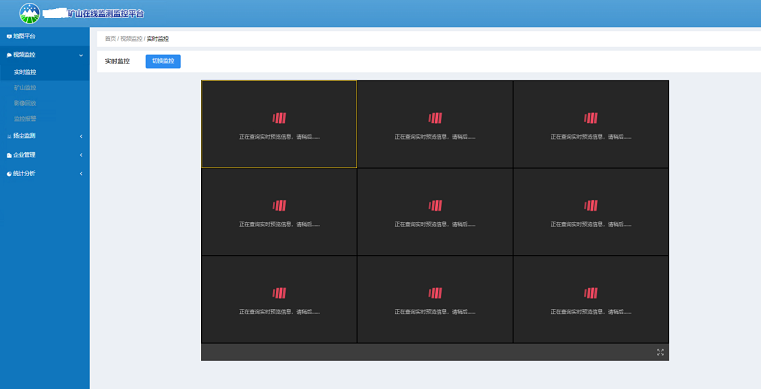
Task: Open 影像回放 in the sidebar submenu
Action: pos(25,103)
